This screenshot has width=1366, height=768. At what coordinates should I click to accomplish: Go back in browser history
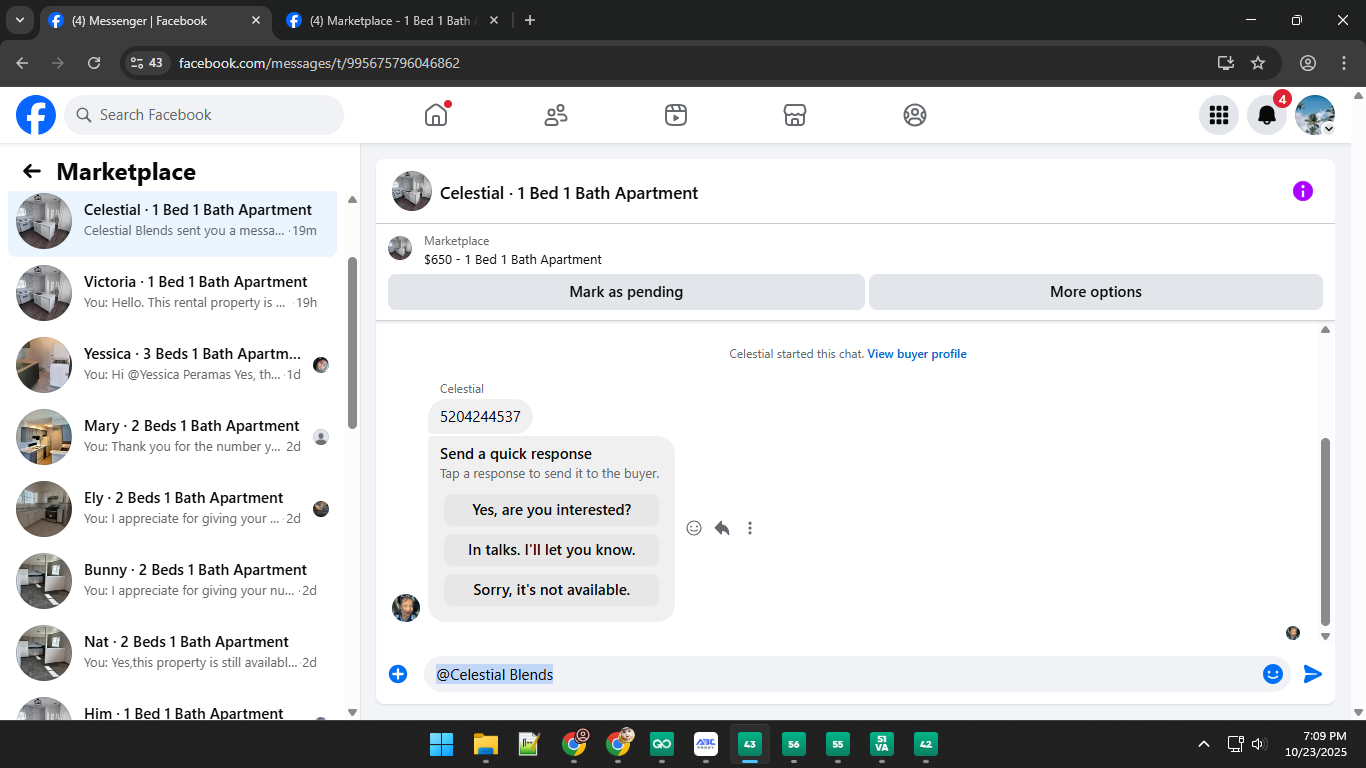click(22, 63)
